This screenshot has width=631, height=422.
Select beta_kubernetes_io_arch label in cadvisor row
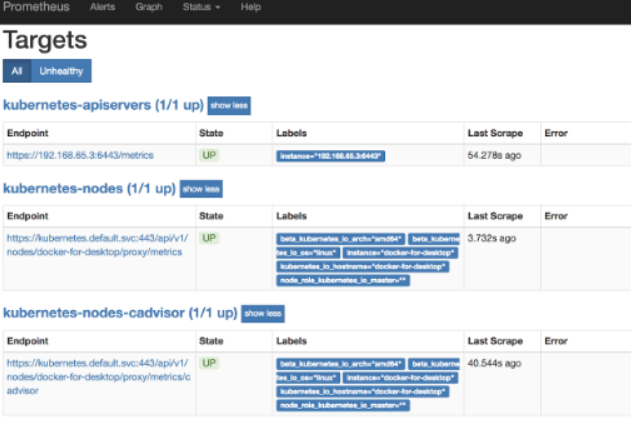tap(340, 364)
